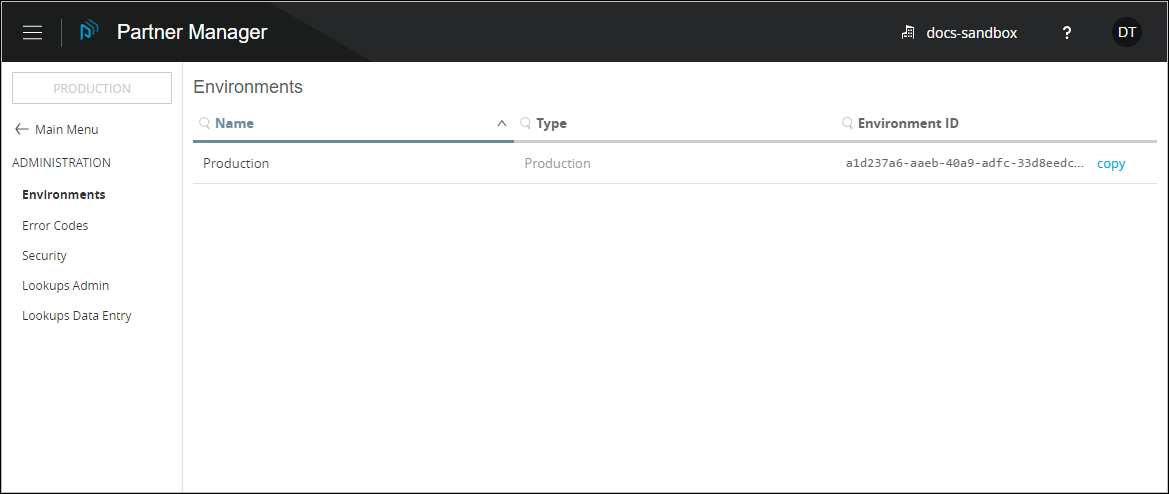The image size is (1169, 494).
Task: Click the search icon in Type column
Action: point(525,124)
